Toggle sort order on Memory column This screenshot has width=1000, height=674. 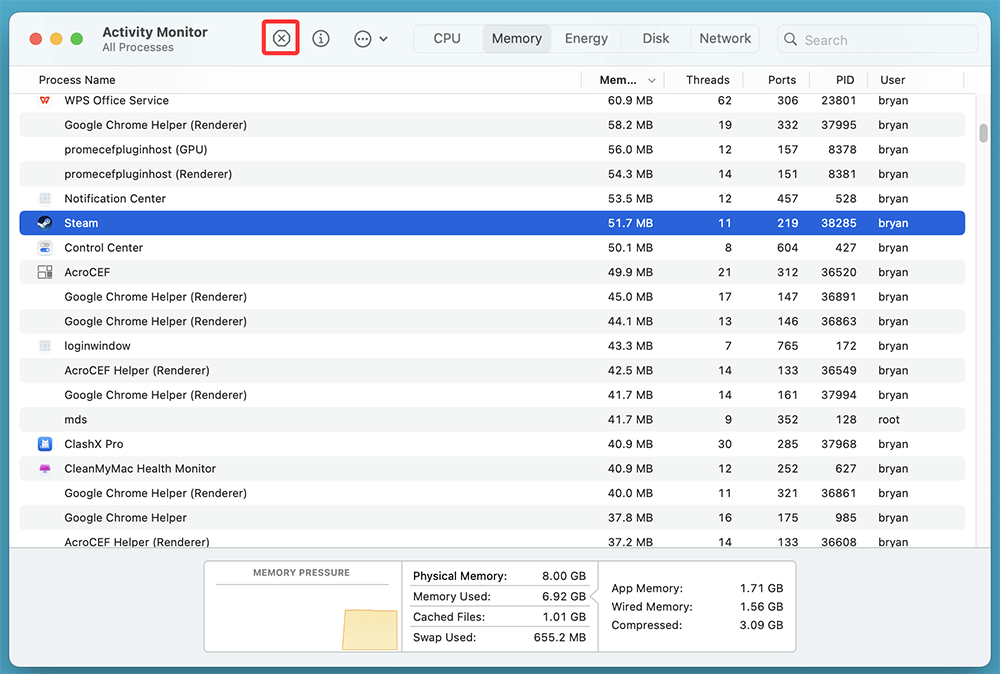(627, 80)
